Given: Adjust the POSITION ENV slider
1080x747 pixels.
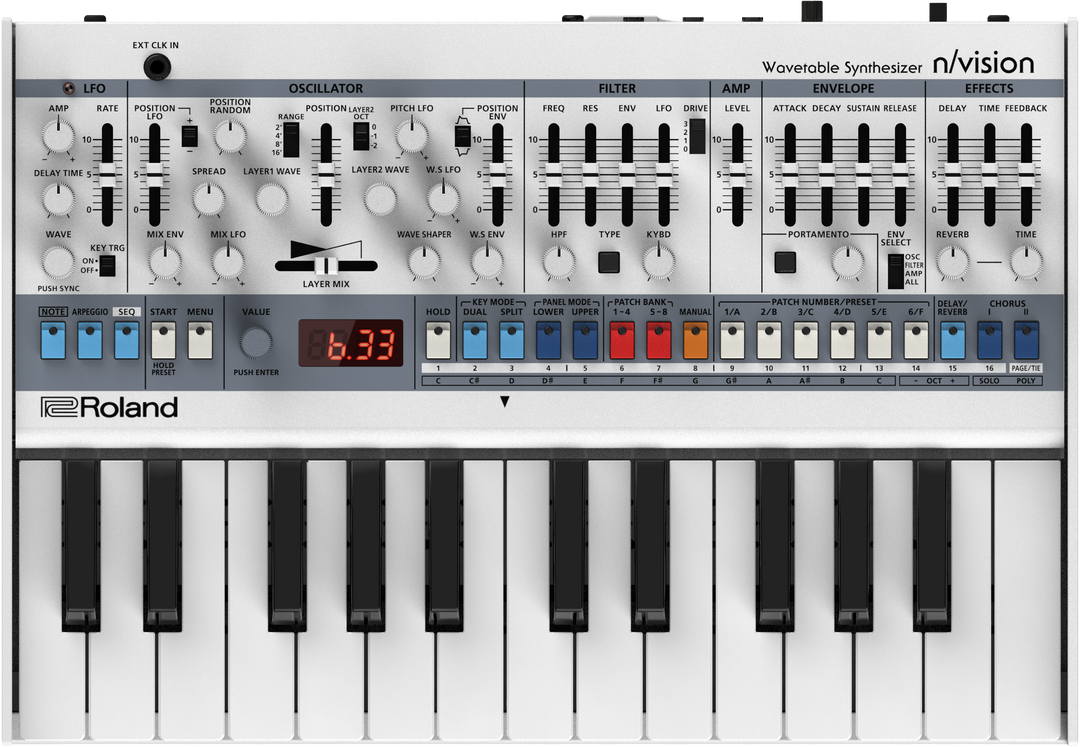Looking at the screenshot, I should tap(497, 175).
